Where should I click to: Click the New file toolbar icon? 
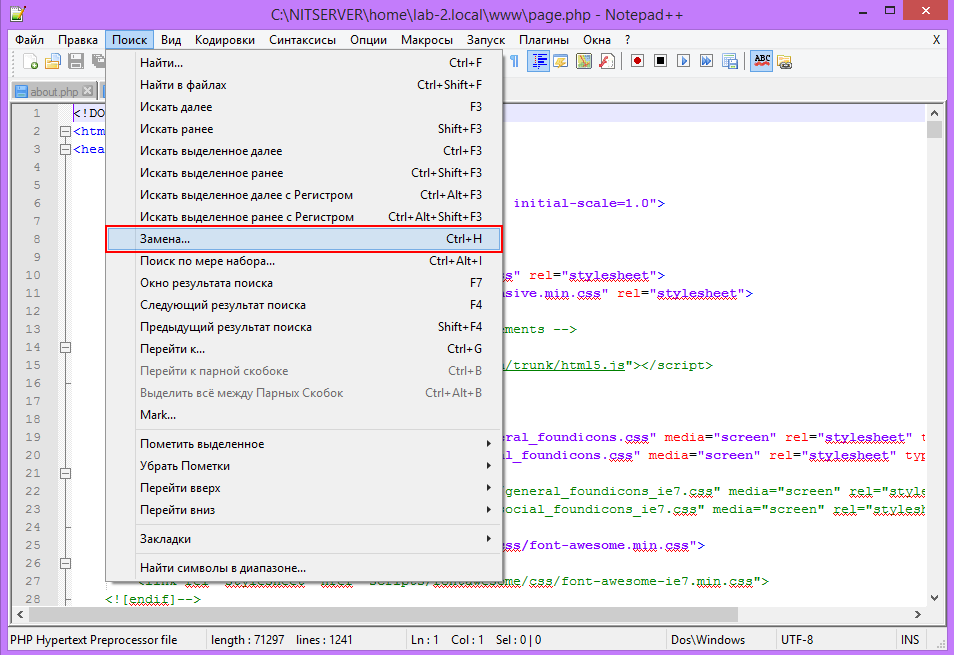pyautogui.click(x=31, y=61)
